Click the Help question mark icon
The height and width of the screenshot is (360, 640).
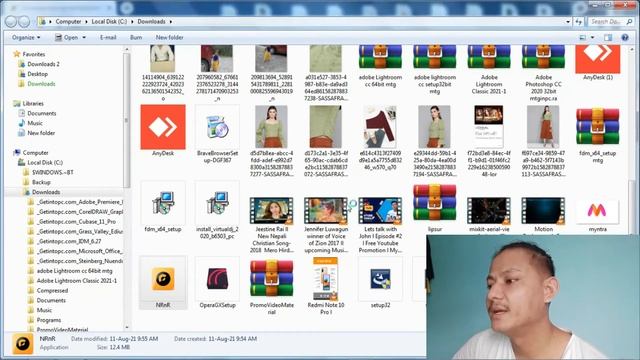click(x=624, y=38)
